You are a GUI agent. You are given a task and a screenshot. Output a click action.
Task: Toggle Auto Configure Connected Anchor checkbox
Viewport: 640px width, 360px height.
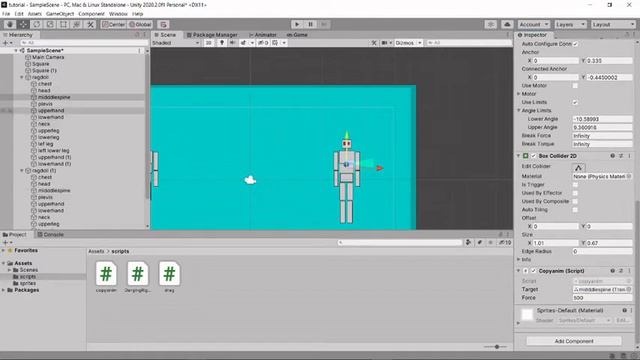click(575, 44)
